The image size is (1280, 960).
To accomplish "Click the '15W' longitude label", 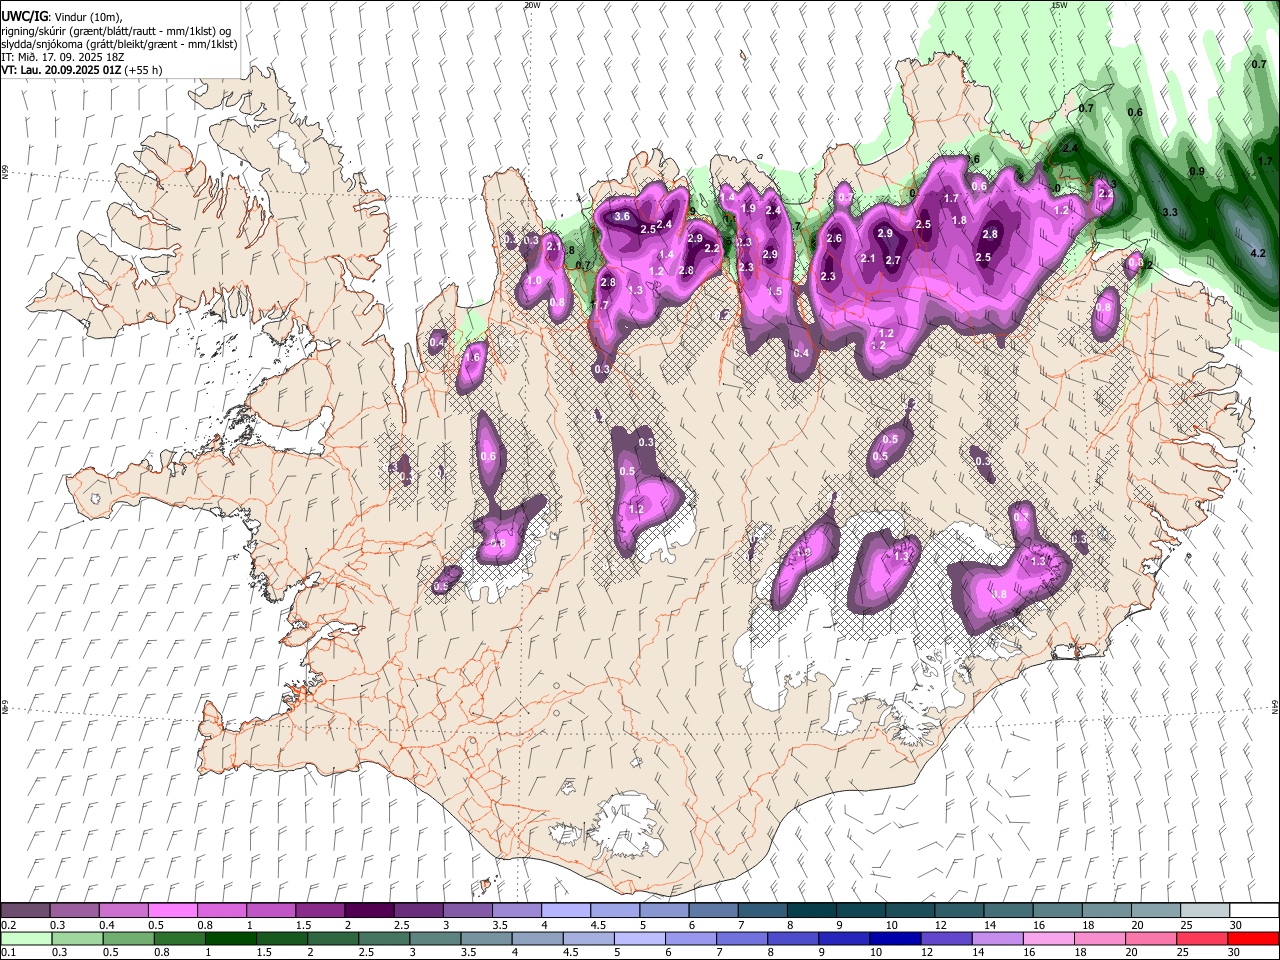I will point(1059,5).
